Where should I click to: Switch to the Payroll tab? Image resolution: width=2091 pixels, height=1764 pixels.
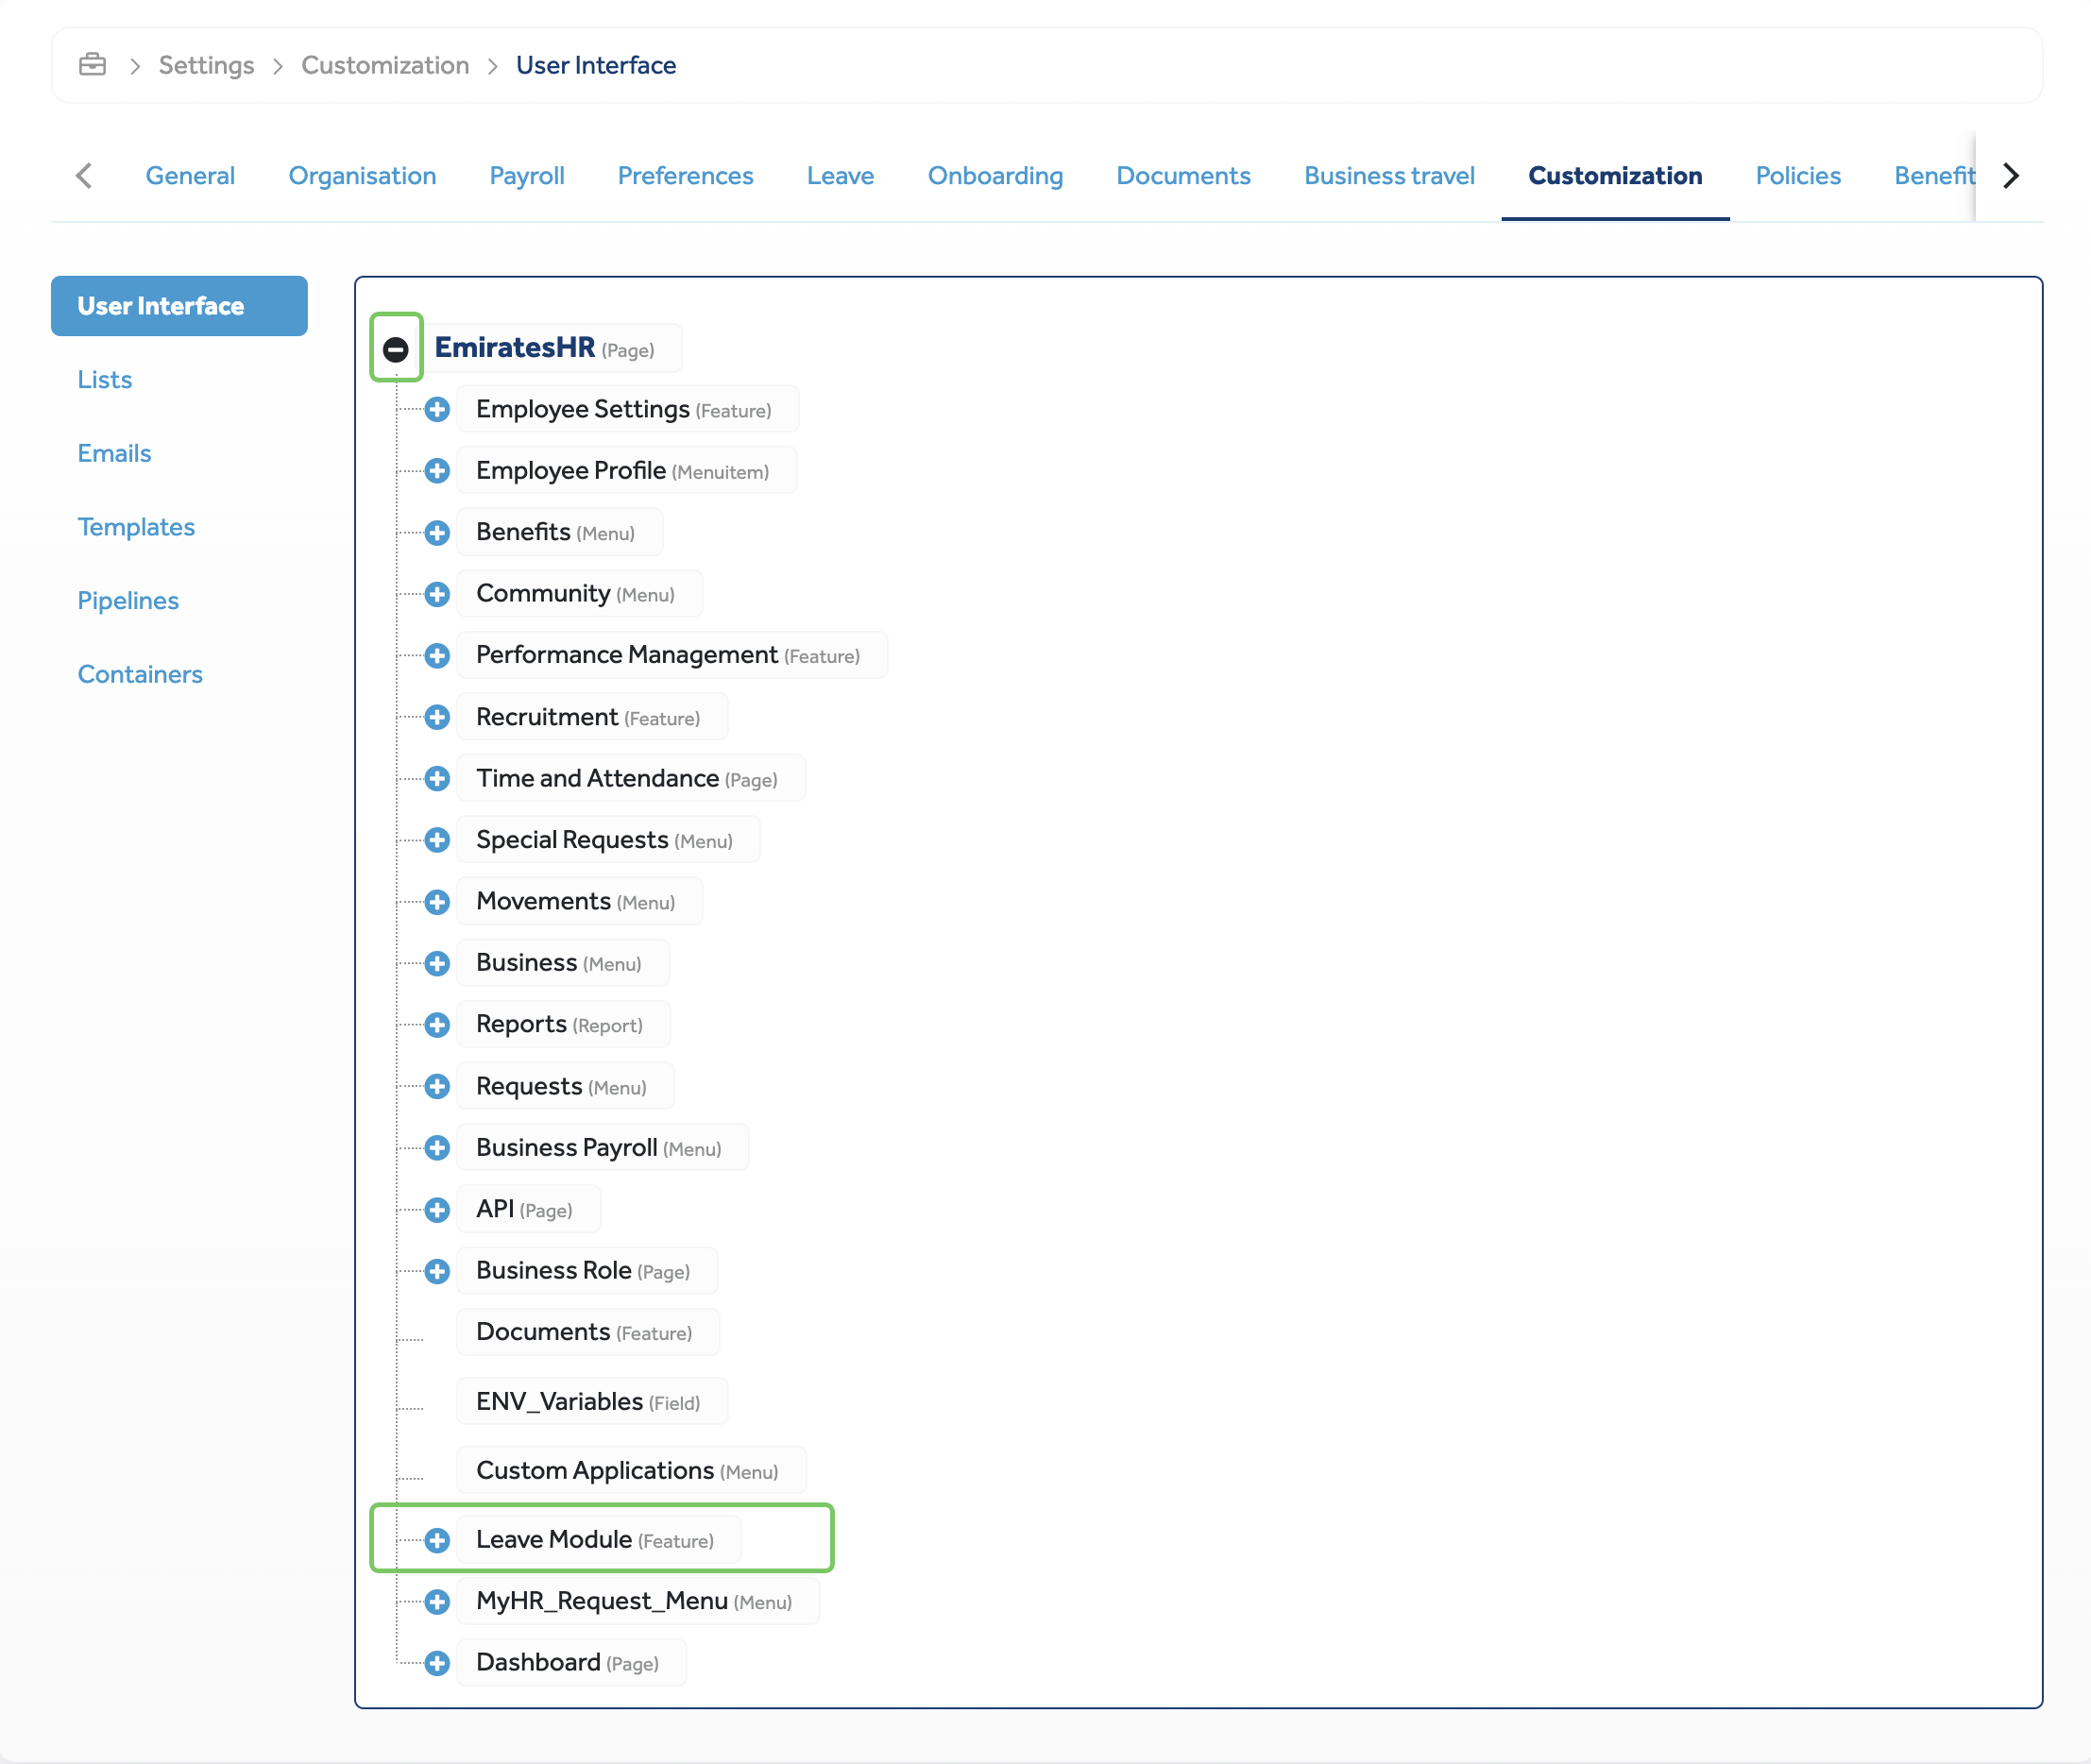pos(527,175)
